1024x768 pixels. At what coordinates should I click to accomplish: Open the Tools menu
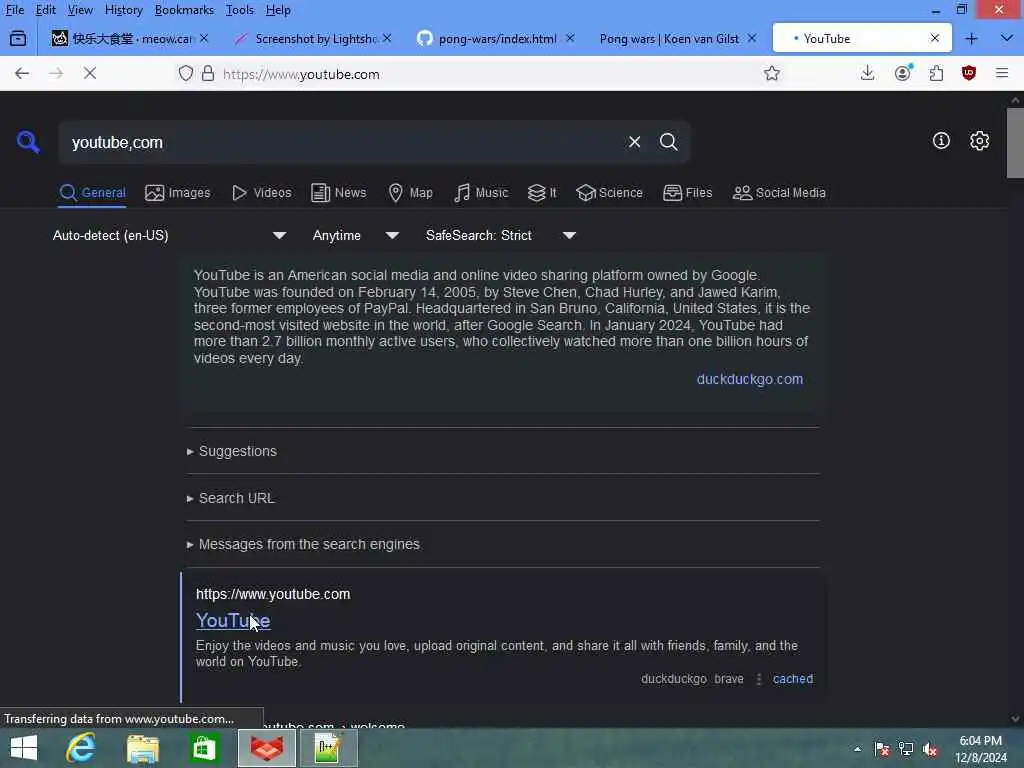(x=240, y=10)
